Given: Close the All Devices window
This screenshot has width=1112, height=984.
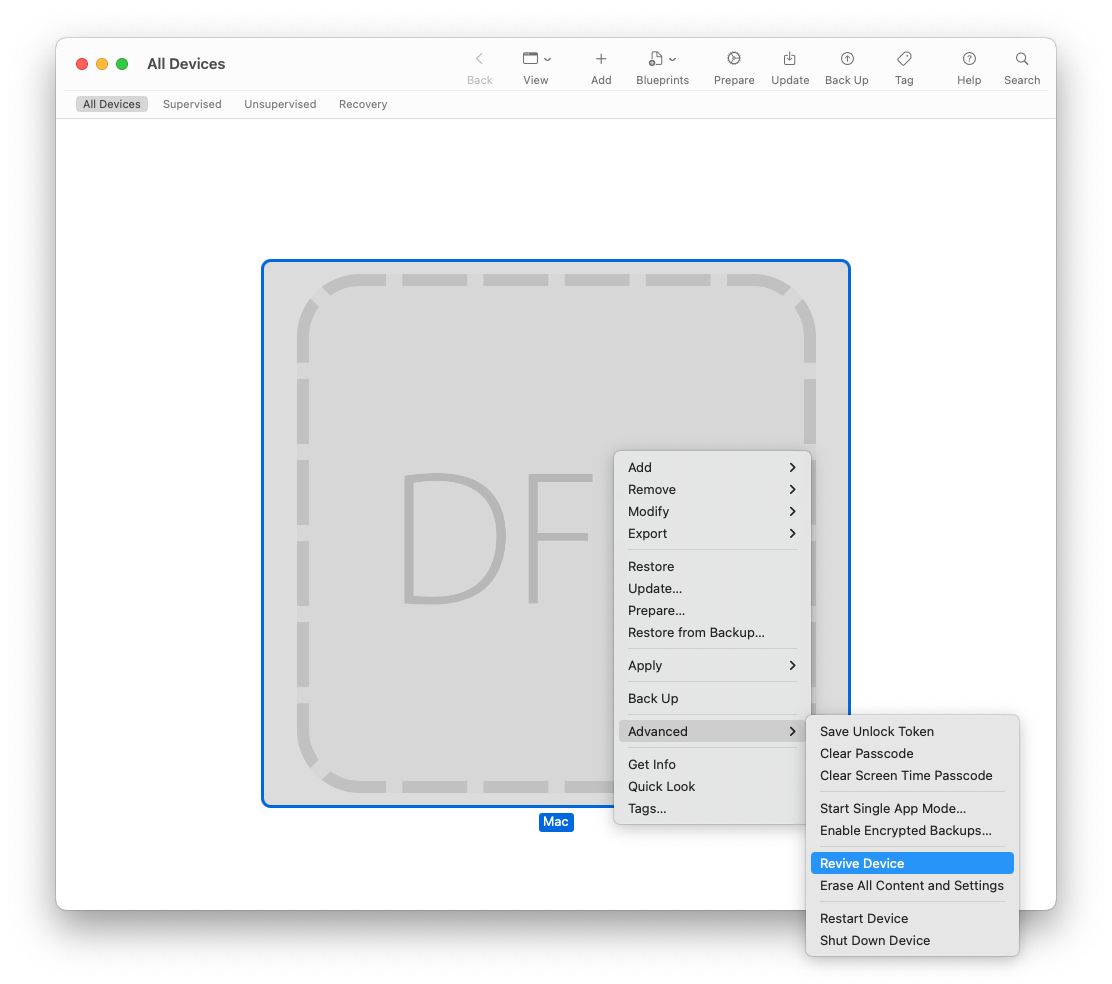Looking at the screenshot, I should click(x=82, y=64).
